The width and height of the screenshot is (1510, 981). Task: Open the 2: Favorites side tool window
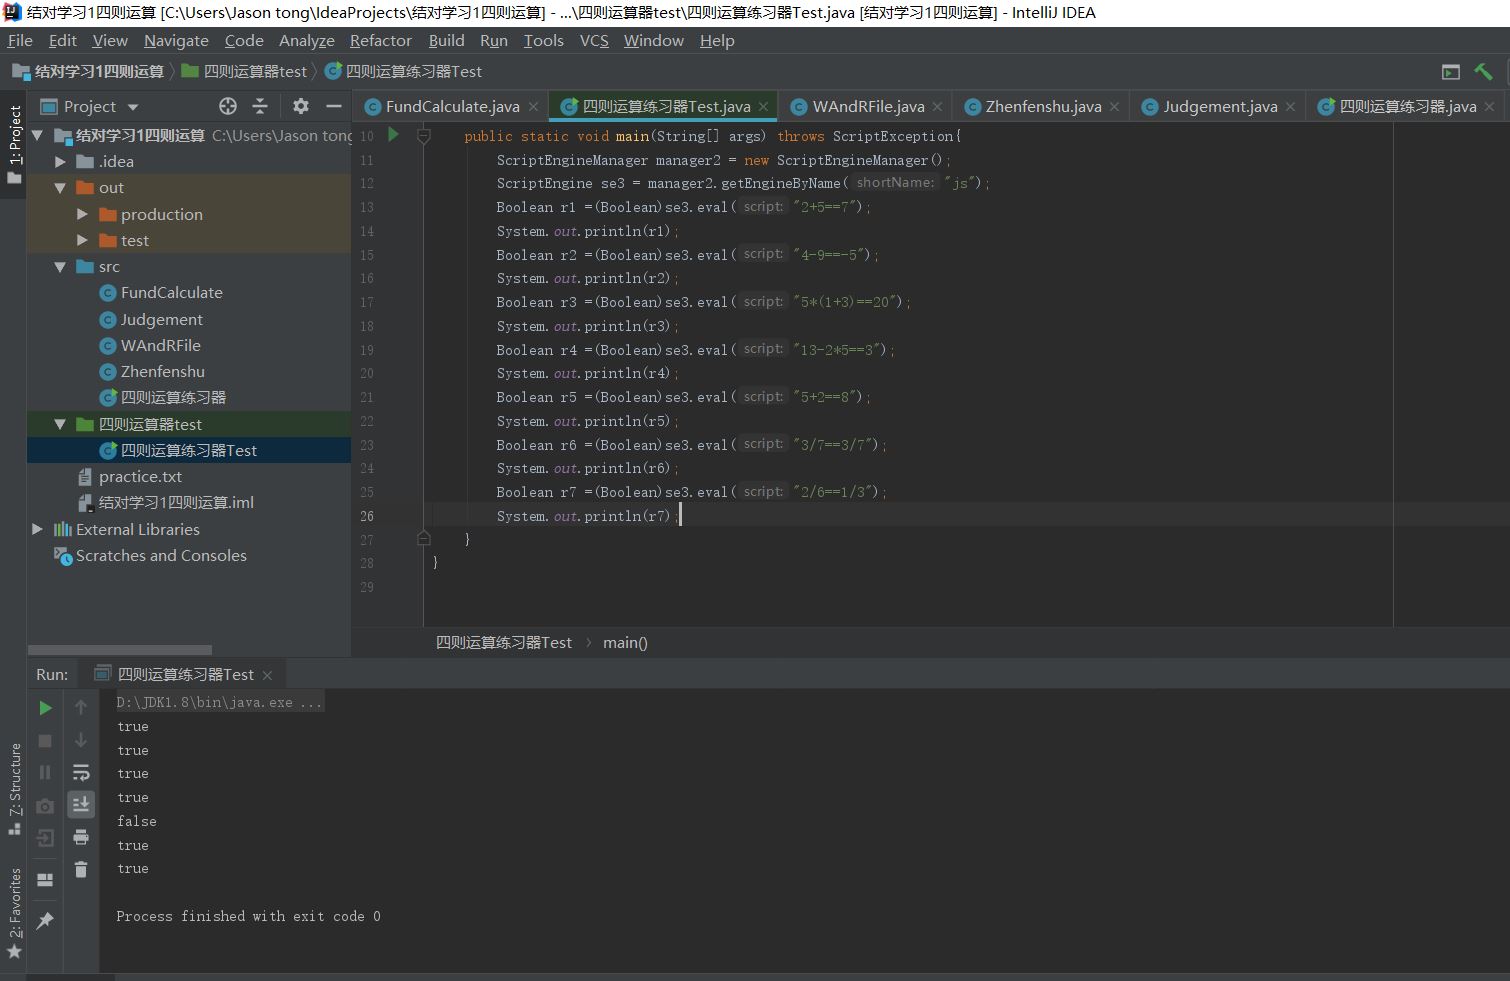click(x=14, y=912)
